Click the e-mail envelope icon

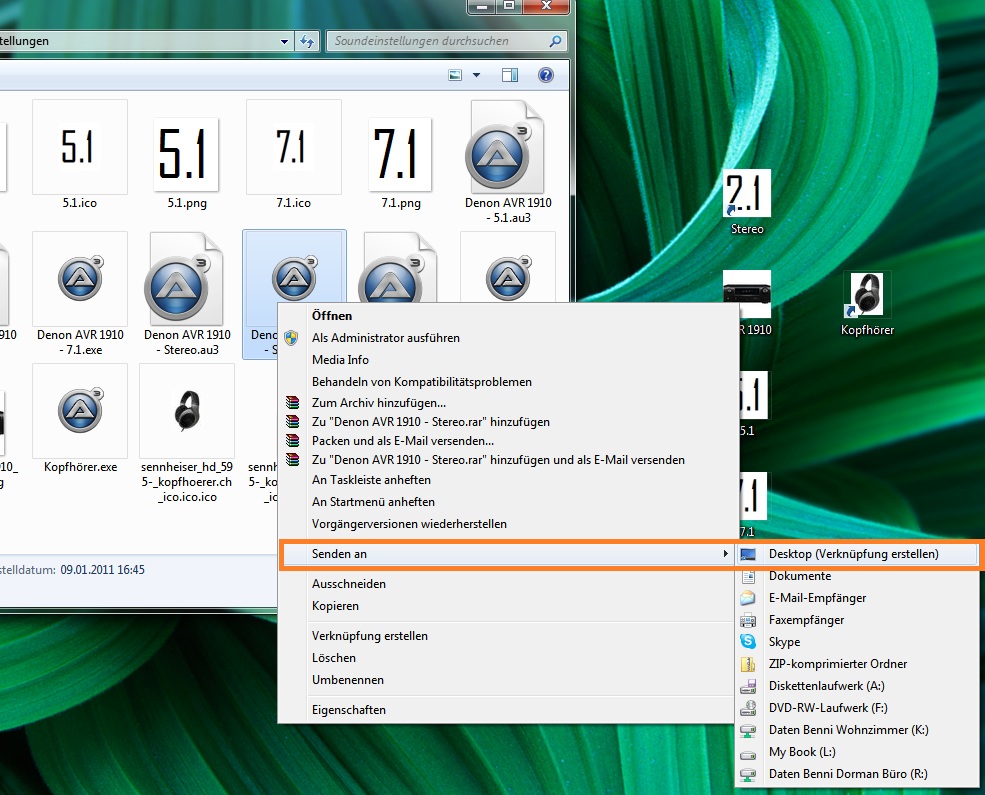[x=748, y=598]
